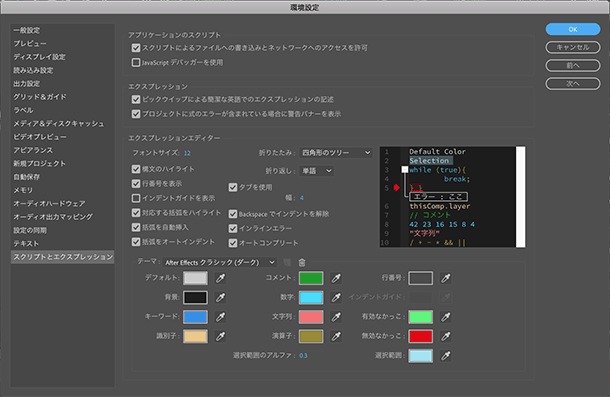
Task: Toggle 構文のハイライト checkbox
Action: (136, 169)
